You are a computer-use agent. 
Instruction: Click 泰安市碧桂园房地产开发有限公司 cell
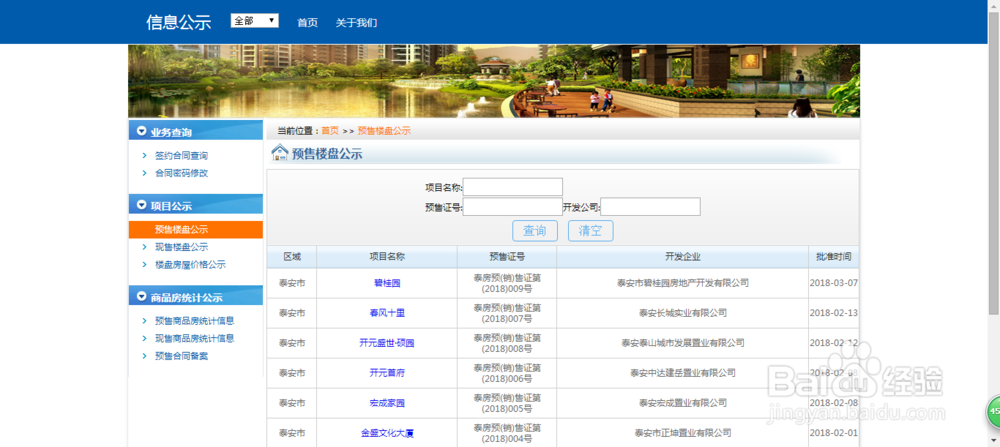(x=682, y=283)
